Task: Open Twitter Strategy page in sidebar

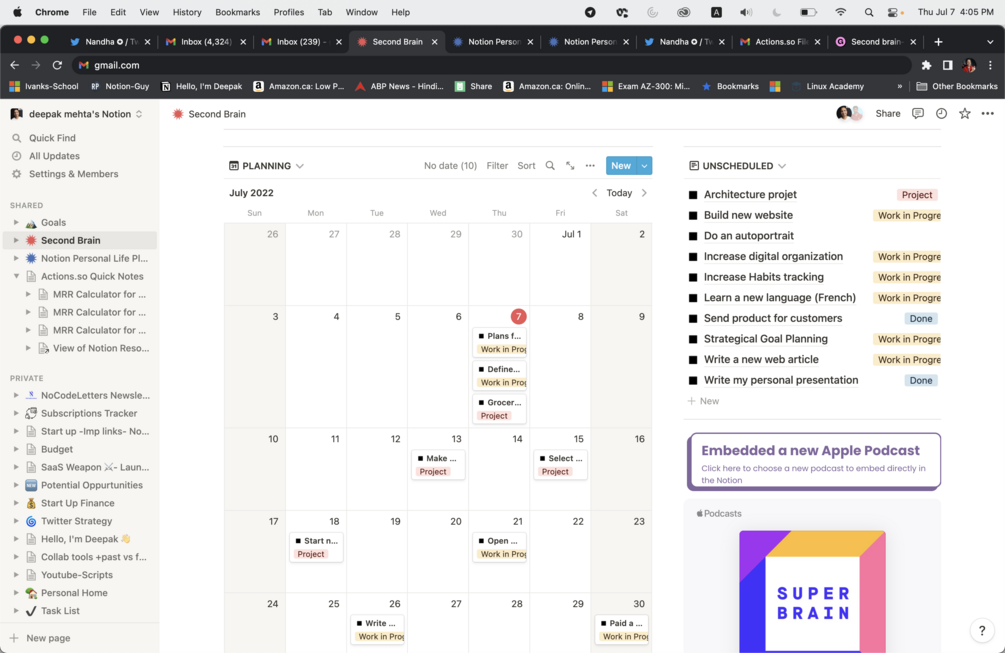Action: (x=76, y=521)
